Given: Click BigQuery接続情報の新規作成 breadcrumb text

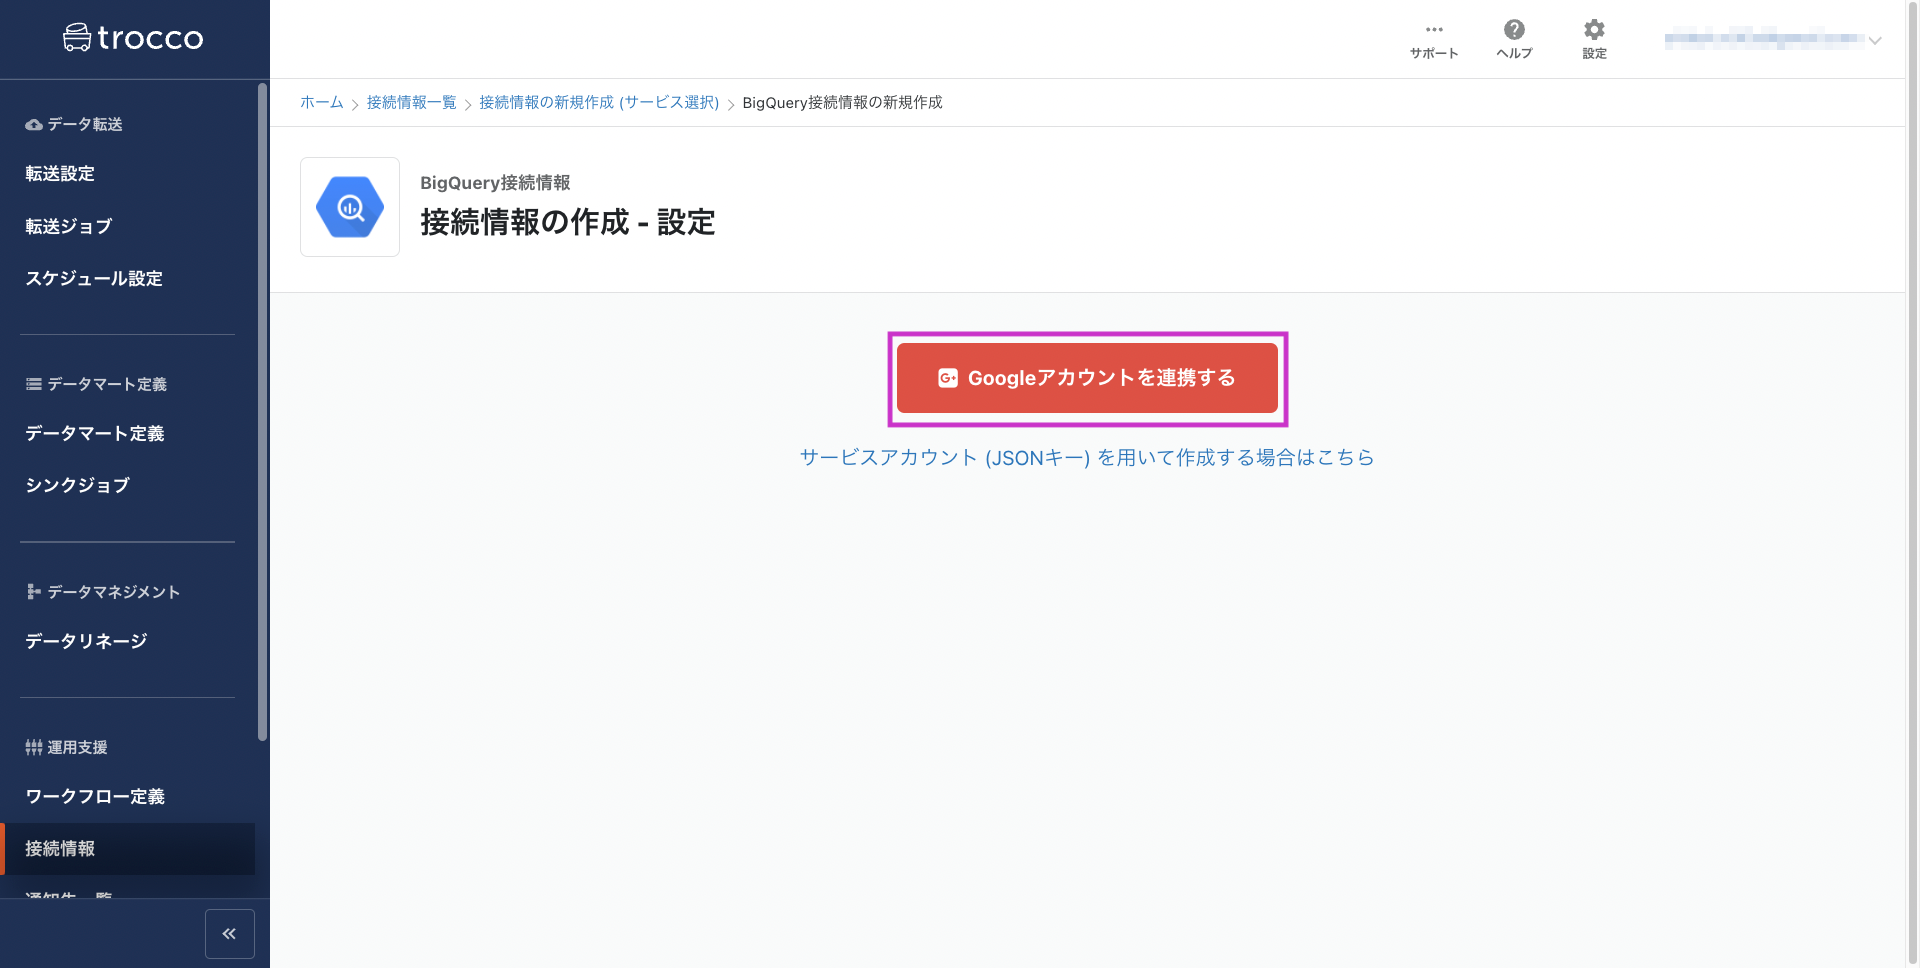Looking at the screenshot, I should (842, 102).
